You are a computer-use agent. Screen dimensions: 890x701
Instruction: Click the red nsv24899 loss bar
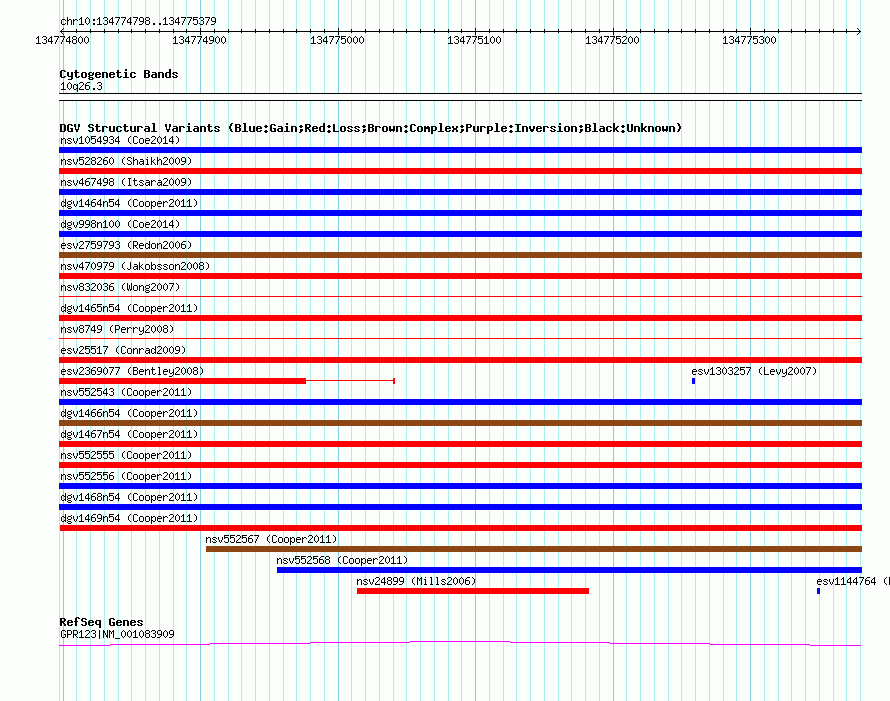point(473,591)
